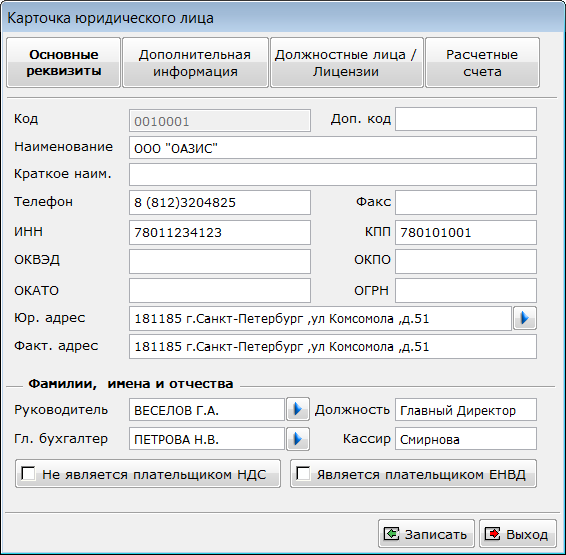
Task: Switch to the Дополнительная информация tab
Action: click(x=195, y=62)
